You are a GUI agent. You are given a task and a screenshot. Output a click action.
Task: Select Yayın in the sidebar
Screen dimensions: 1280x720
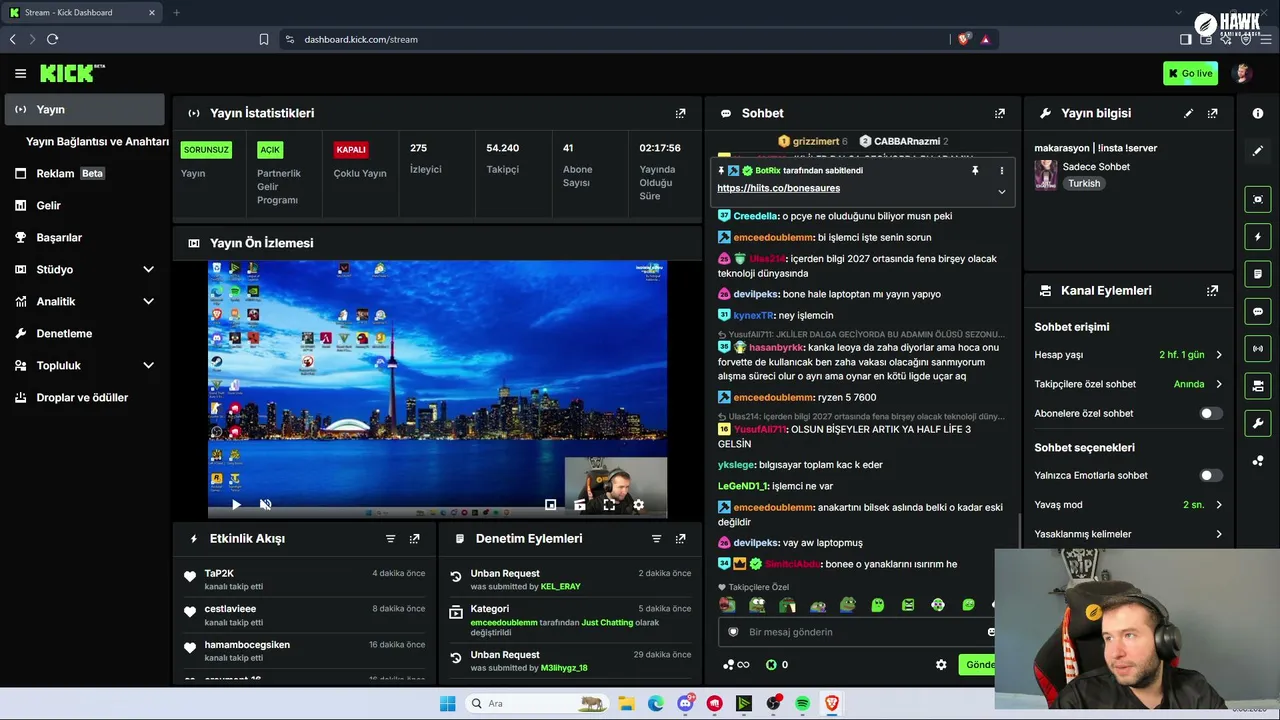[x=84, y=109]
